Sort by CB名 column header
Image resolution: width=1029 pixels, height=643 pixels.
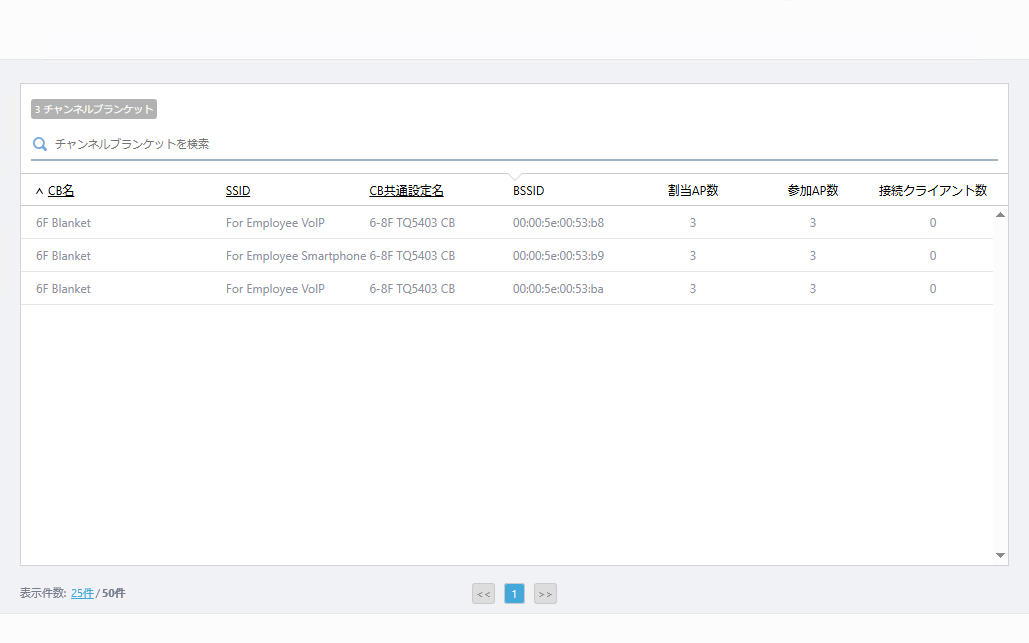61,190
